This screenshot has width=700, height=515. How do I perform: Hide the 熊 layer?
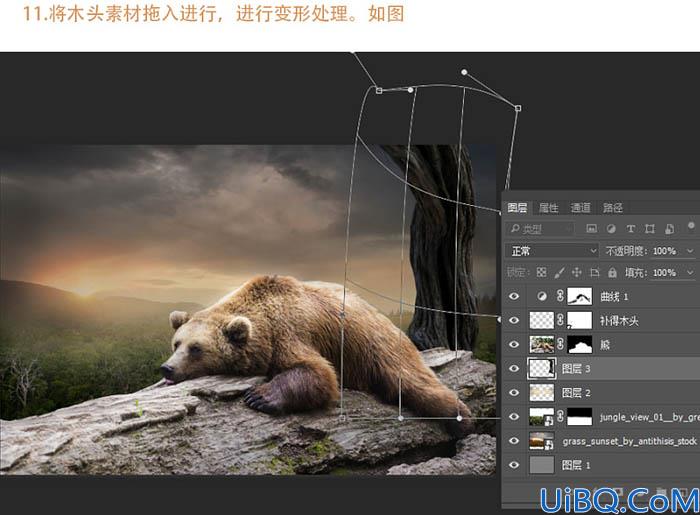click(x=514, y=345)
